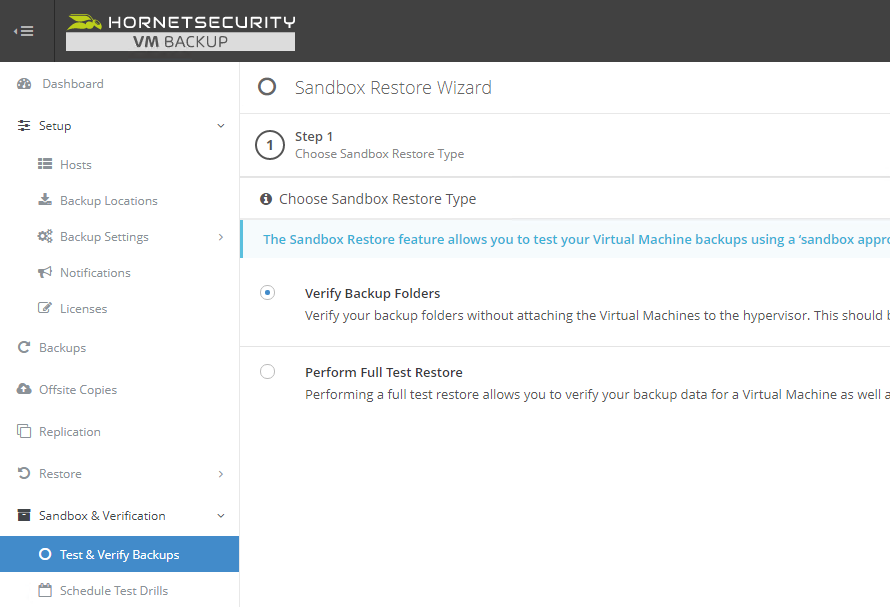The image size is (890, 607).
Task: Select the Perform Full Test Restore option
Action: point(267,371)
